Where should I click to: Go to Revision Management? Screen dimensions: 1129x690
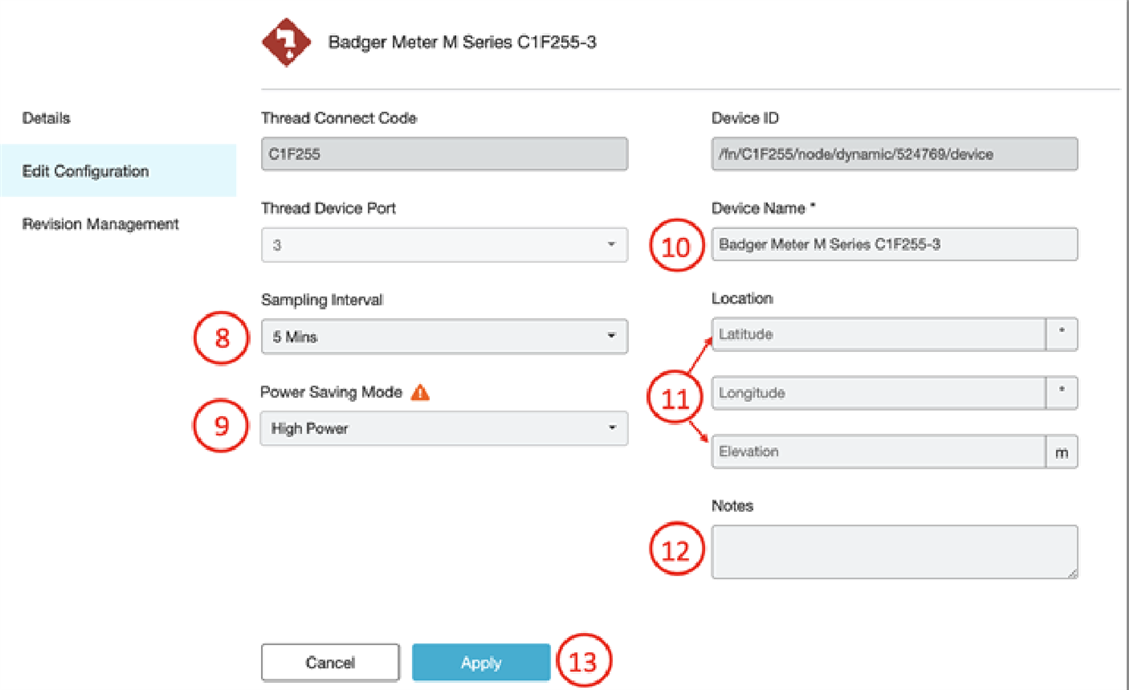point(100,224)
